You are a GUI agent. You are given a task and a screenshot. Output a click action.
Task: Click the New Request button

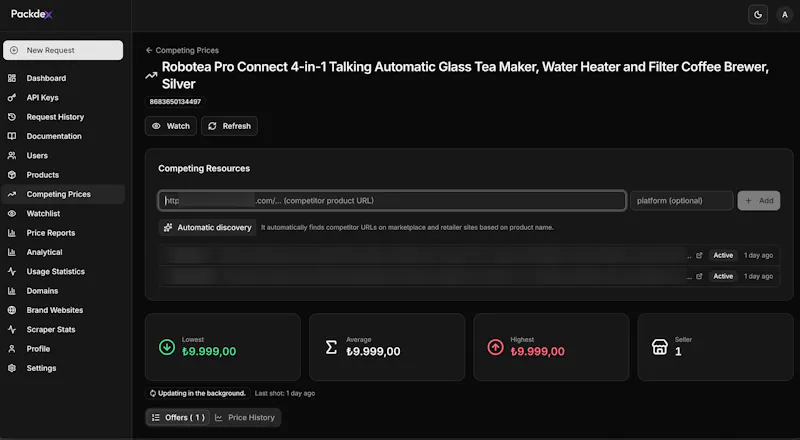click(x=63, y=50)
